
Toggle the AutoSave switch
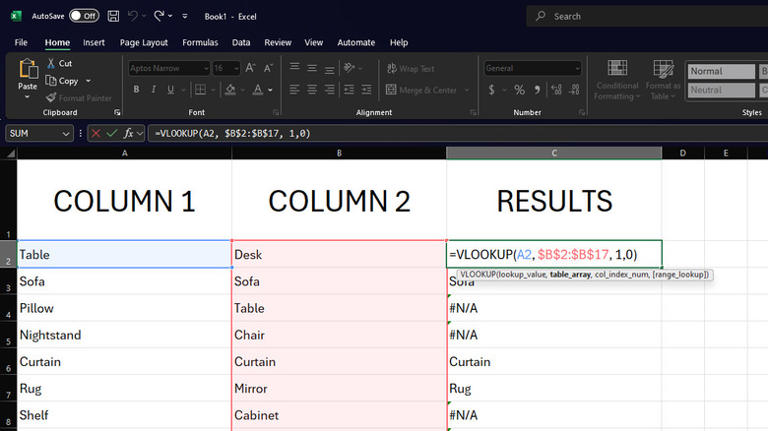[84, 16]
